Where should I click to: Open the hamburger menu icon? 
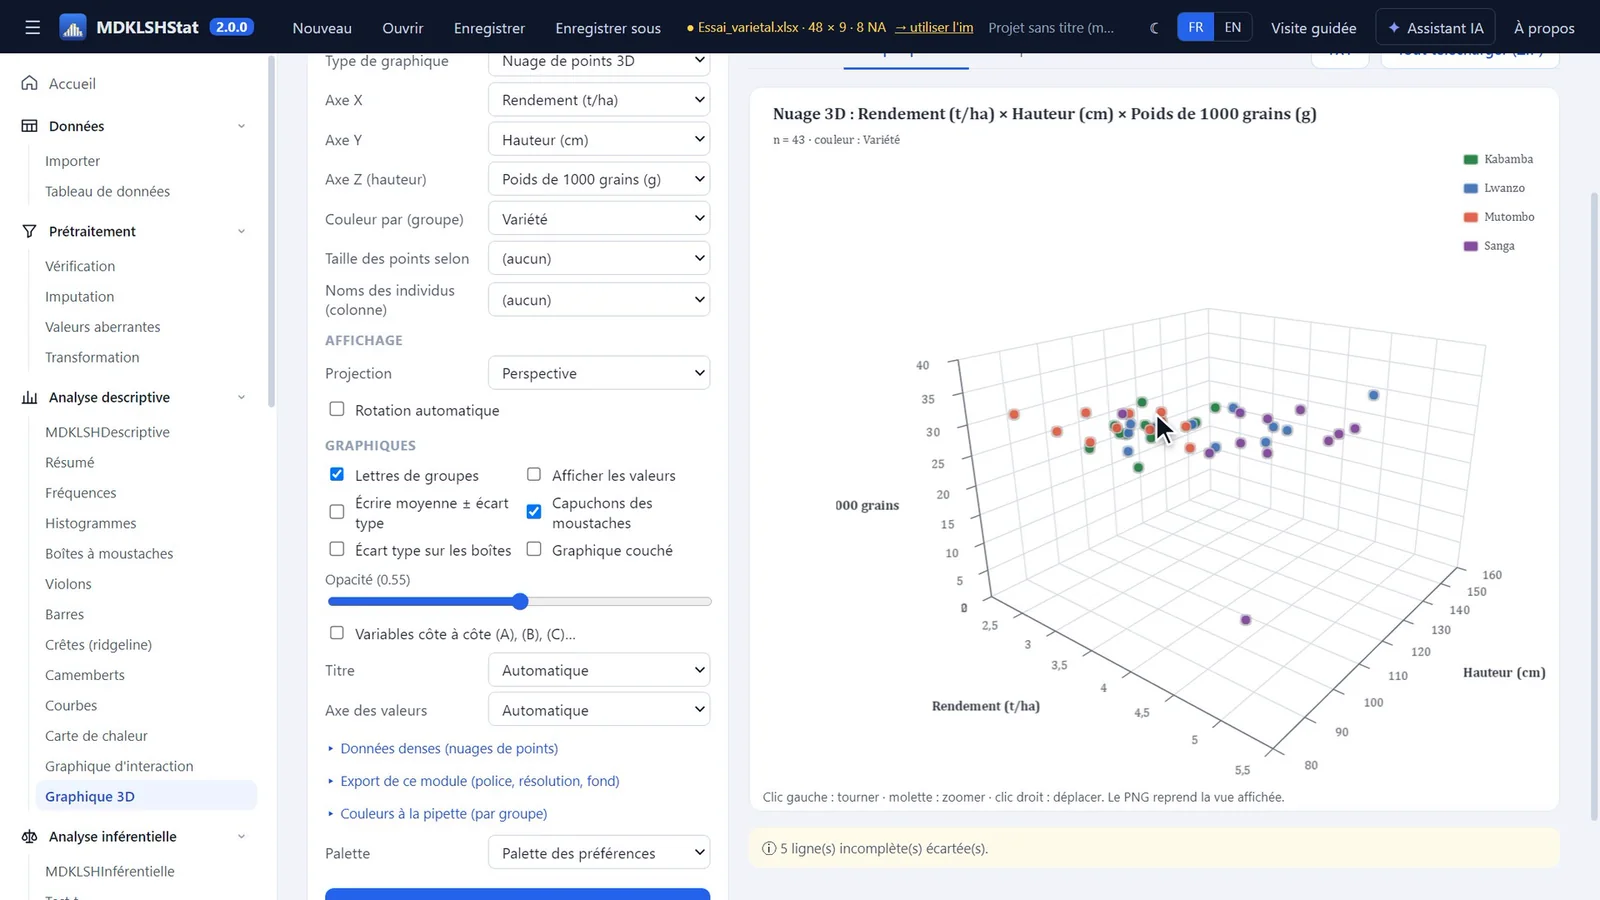coord(32,27)
